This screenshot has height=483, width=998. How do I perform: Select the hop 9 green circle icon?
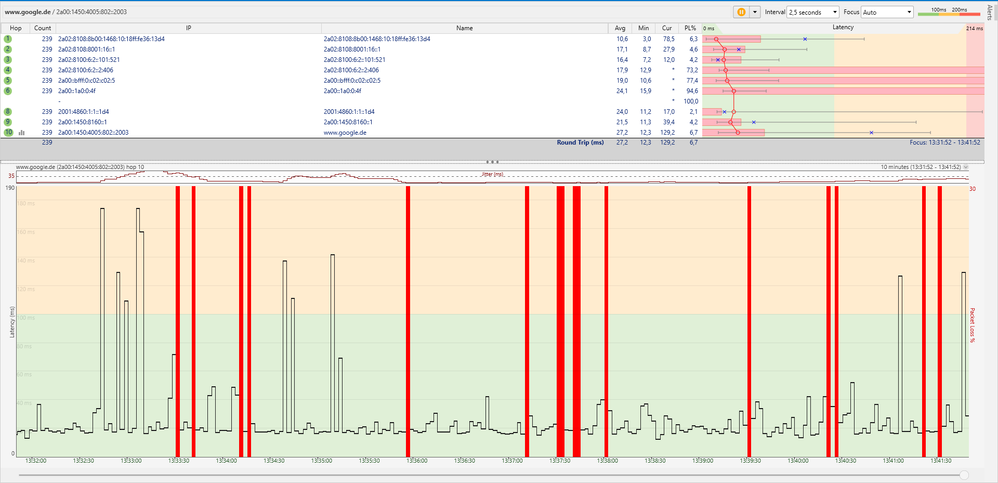[x=8, y=121]
